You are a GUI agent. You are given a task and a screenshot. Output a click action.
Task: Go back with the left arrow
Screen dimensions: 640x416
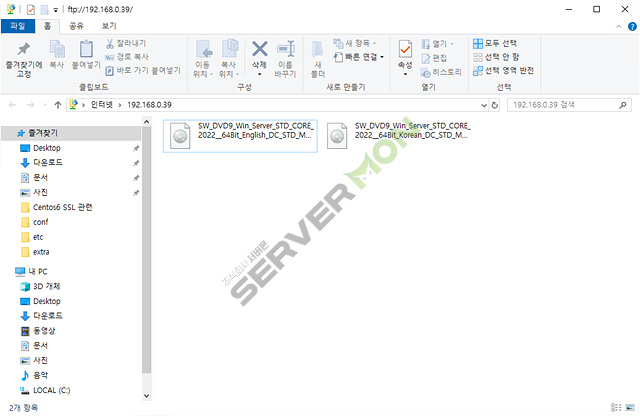click(x=12, y=105)
